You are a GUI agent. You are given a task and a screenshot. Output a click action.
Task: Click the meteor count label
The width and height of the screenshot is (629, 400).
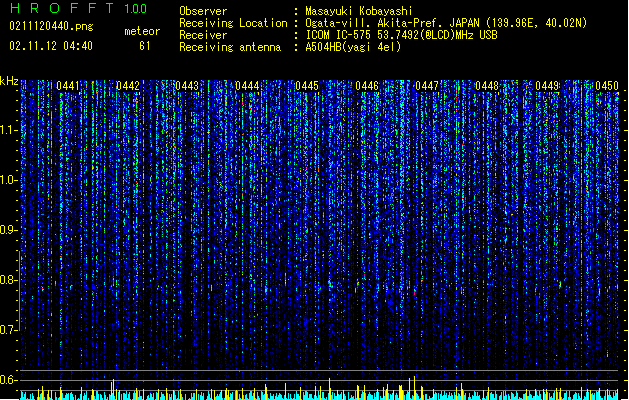pos(142,31)
